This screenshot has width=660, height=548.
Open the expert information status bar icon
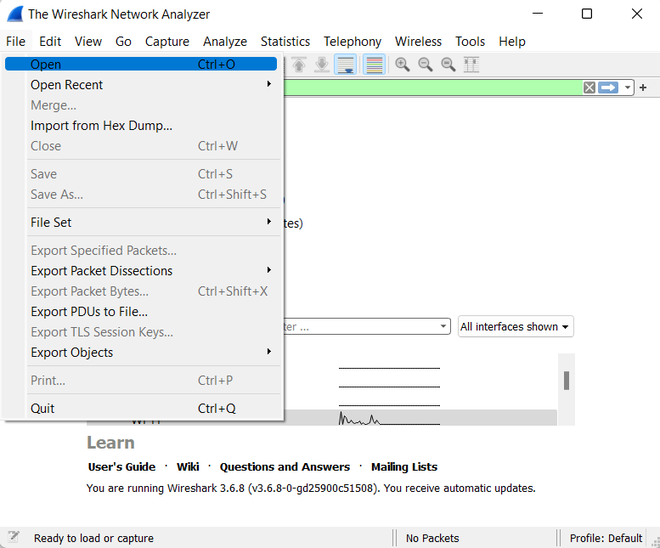point(13,537)
